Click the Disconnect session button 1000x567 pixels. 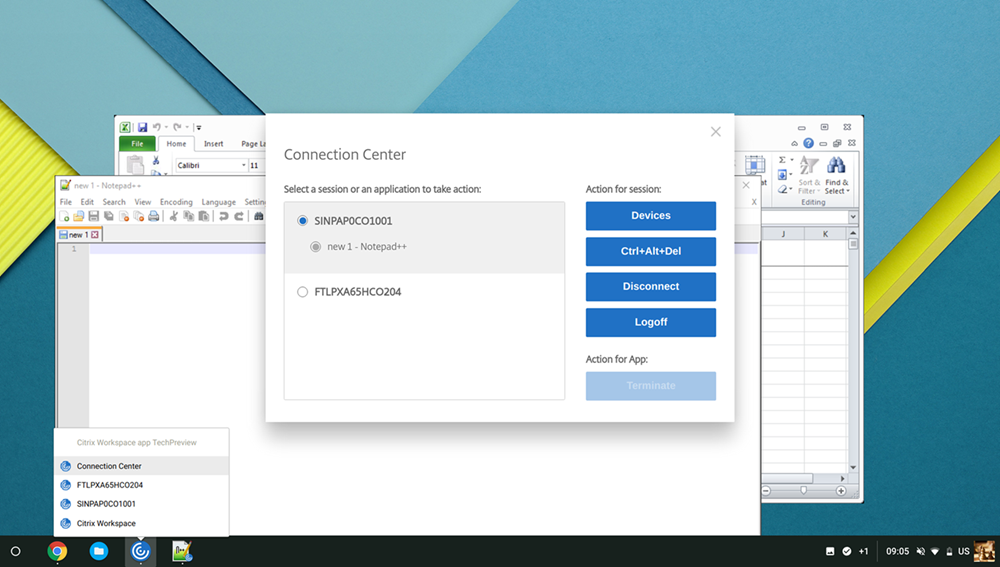tap(651, 286)
